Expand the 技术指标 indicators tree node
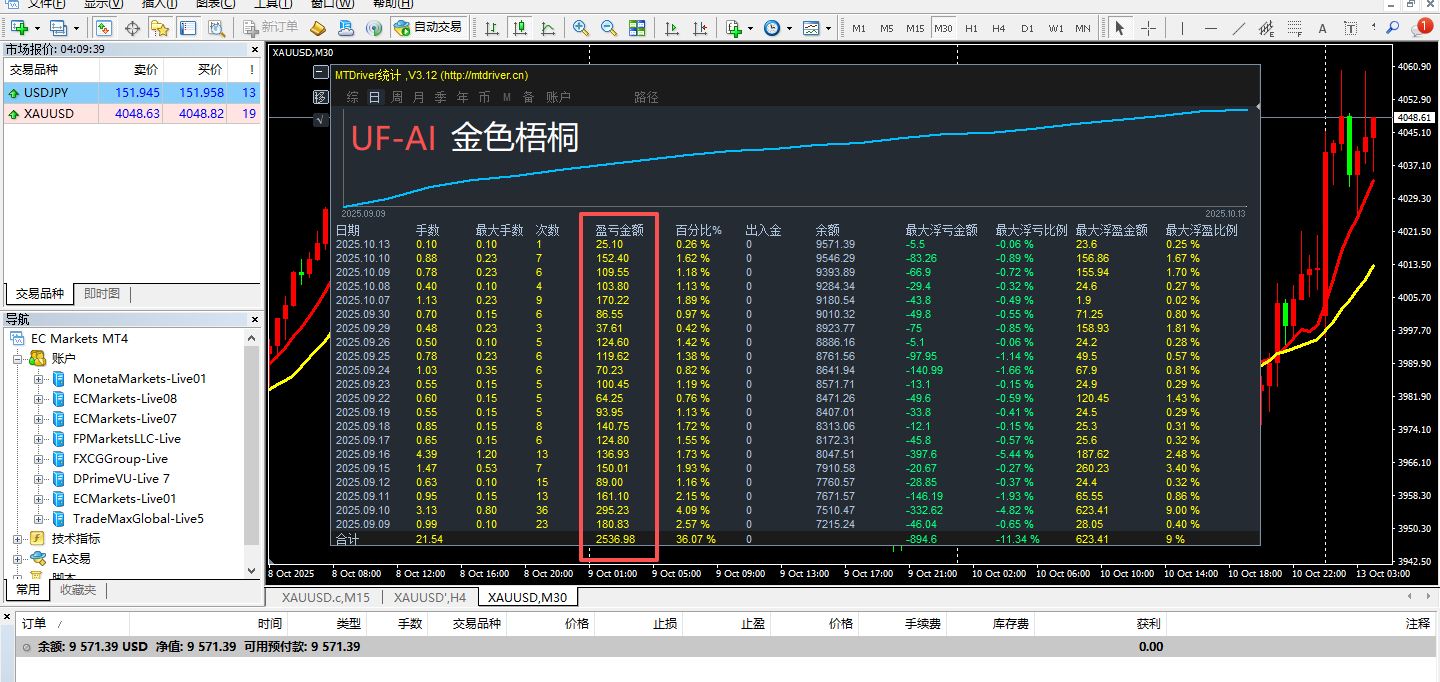 [18, 538]
